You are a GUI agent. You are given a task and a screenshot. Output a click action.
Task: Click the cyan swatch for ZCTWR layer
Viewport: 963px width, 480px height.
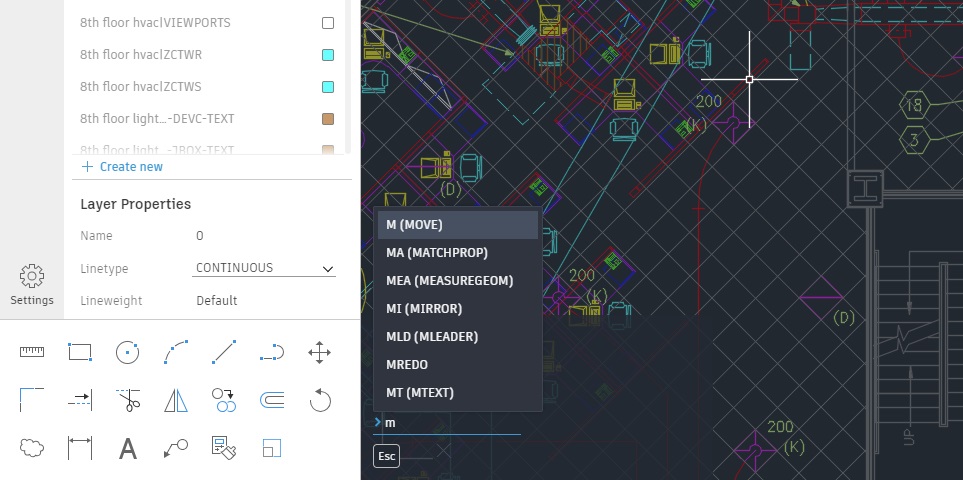tap(328, 55)
